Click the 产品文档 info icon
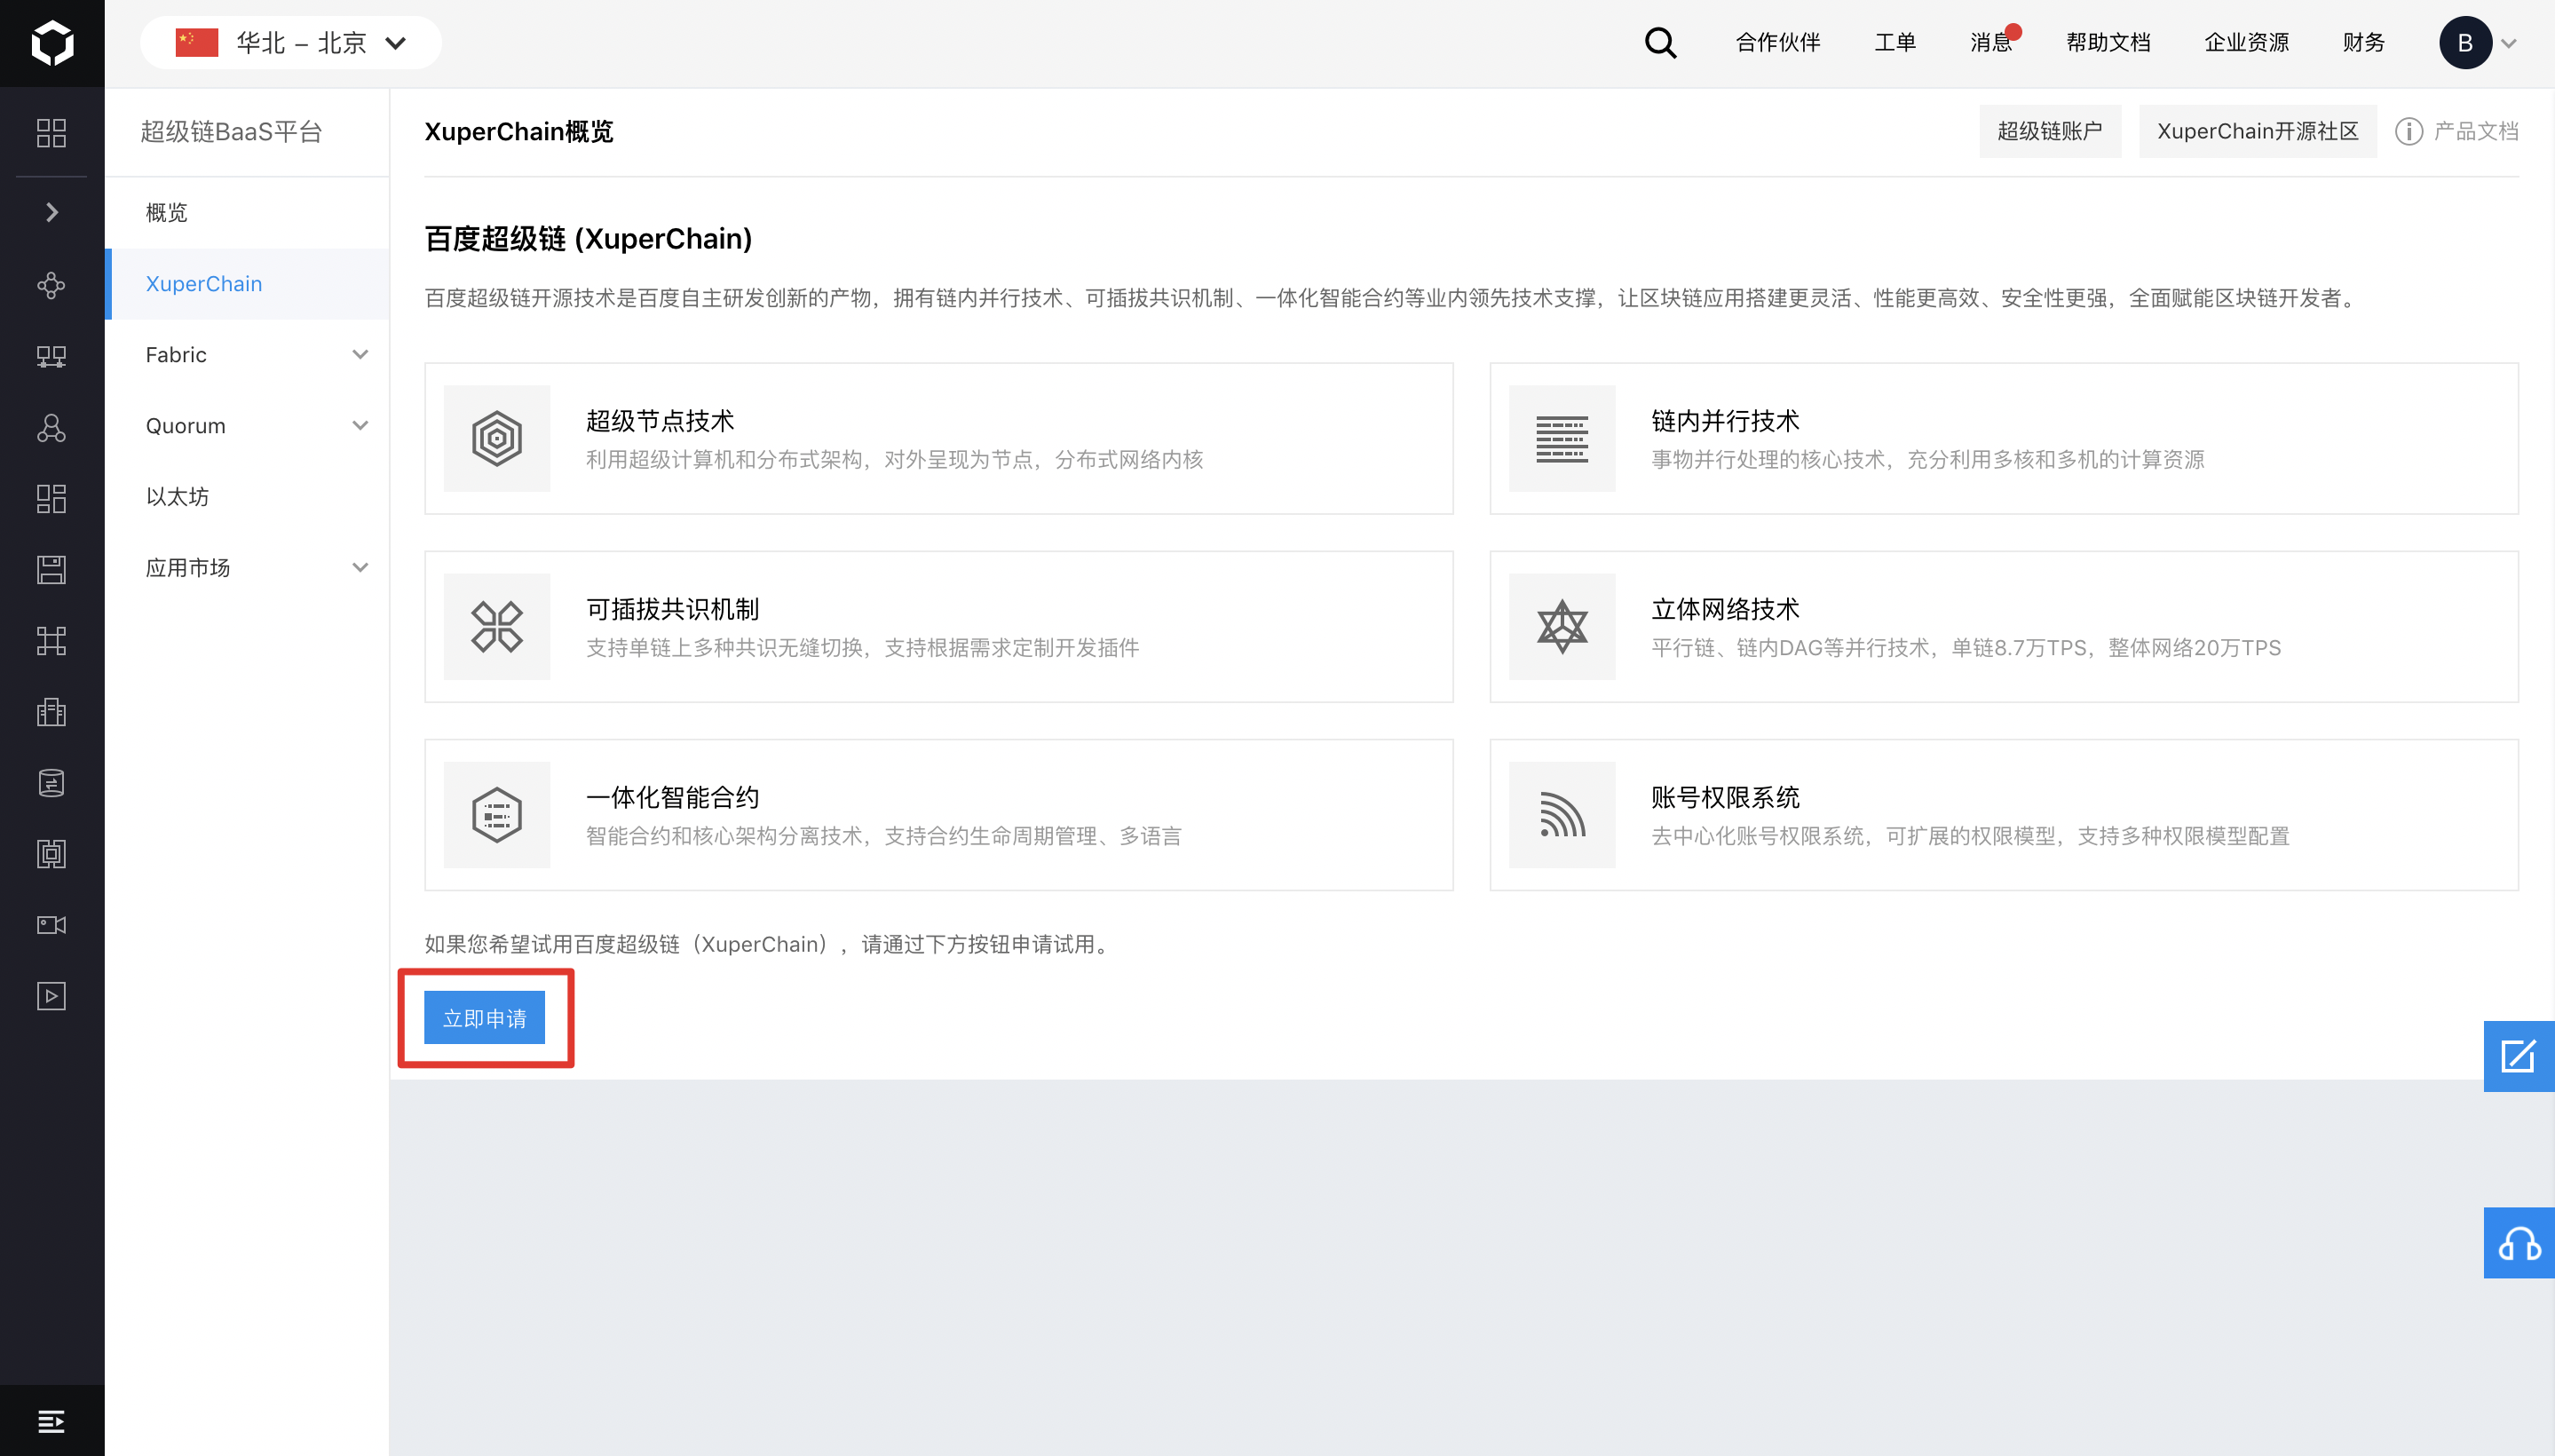2555x1456 pixels. pyautogui.click(x=2408, y=131)
